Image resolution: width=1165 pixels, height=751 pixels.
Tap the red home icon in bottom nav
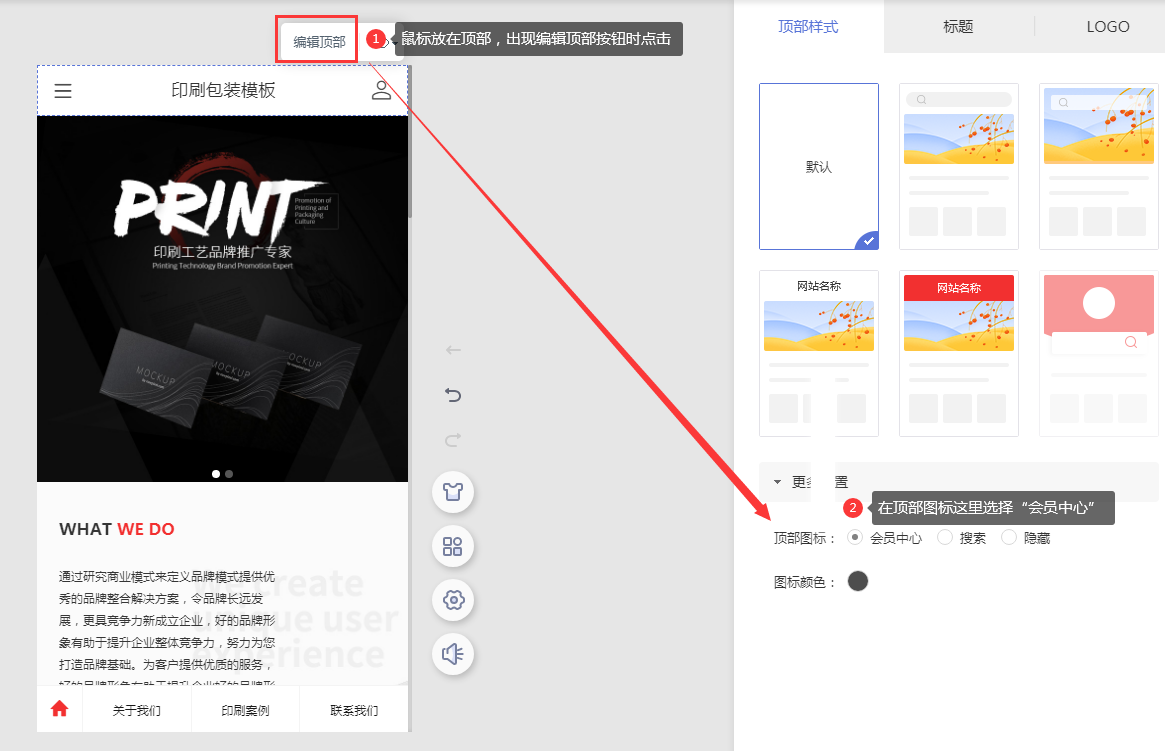pyautogui.click(x=60, y=709)
